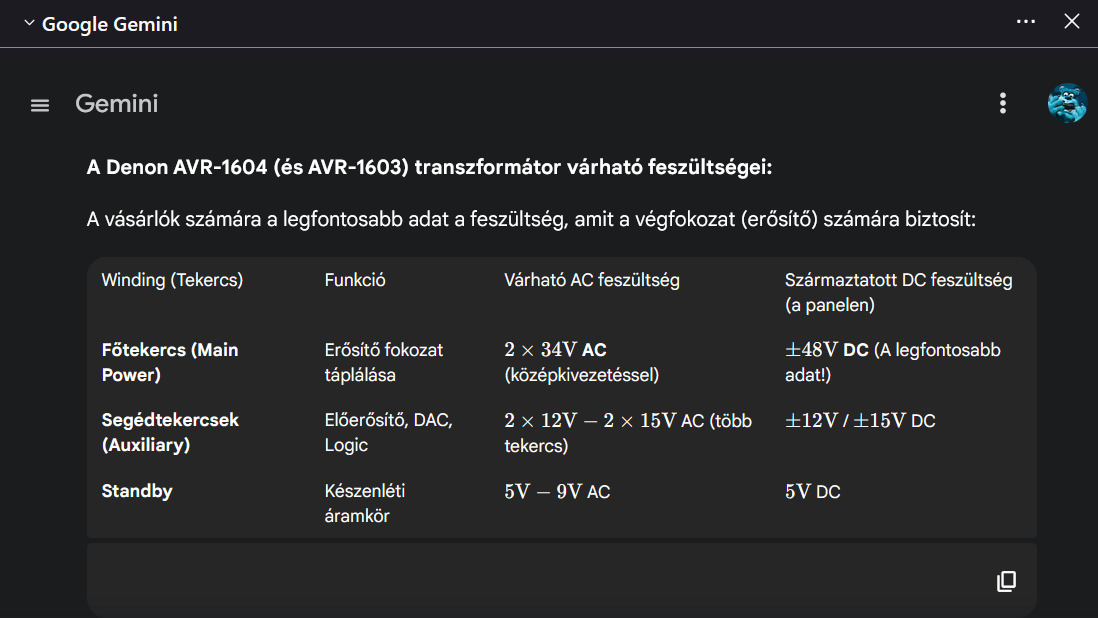Viewport: 1098px width, 618px height.
Task: Click the "Készenléti áramkör" cell
Action: [358, 503]
